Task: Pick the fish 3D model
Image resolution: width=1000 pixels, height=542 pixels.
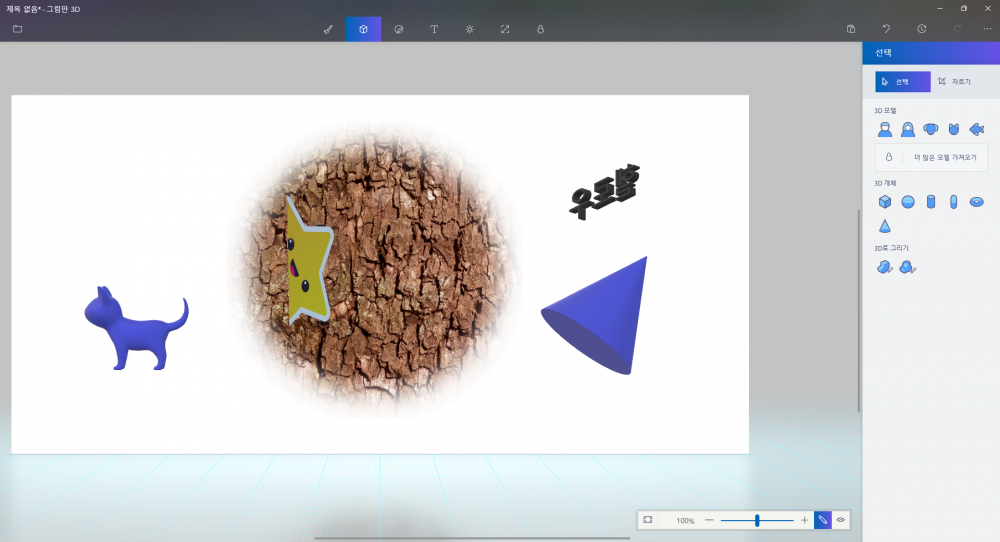Action: pos(977,129)
